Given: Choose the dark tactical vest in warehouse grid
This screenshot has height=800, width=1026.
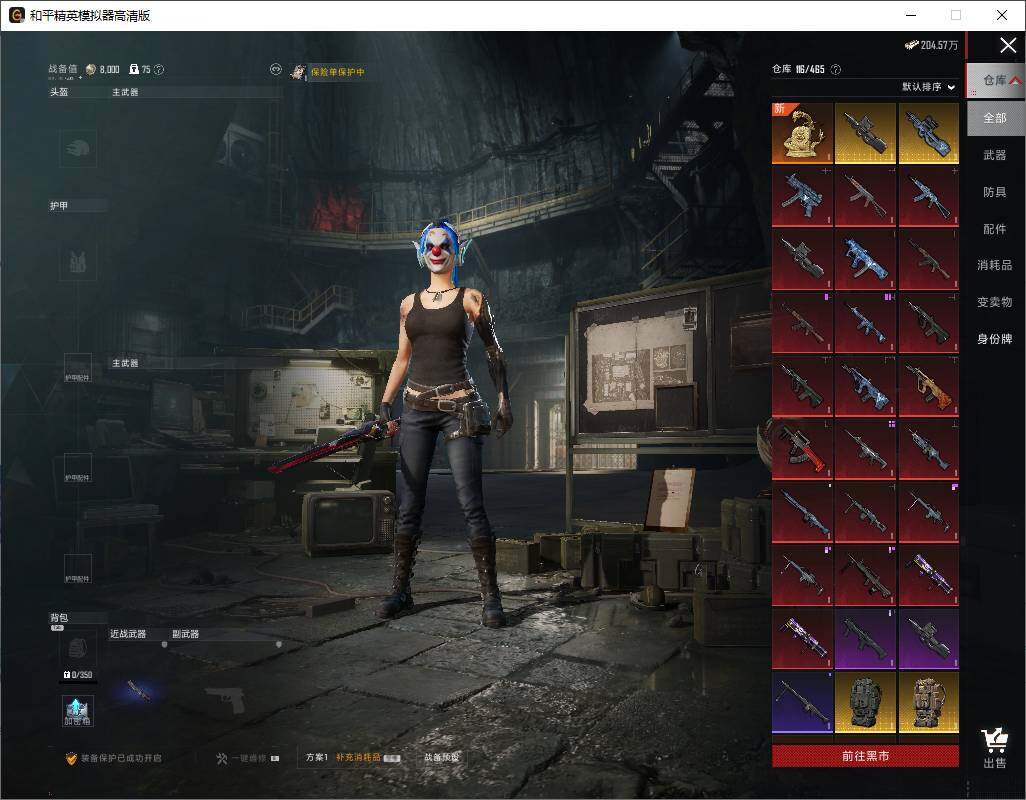Looking at the screenshot, I should click(865, 703).
